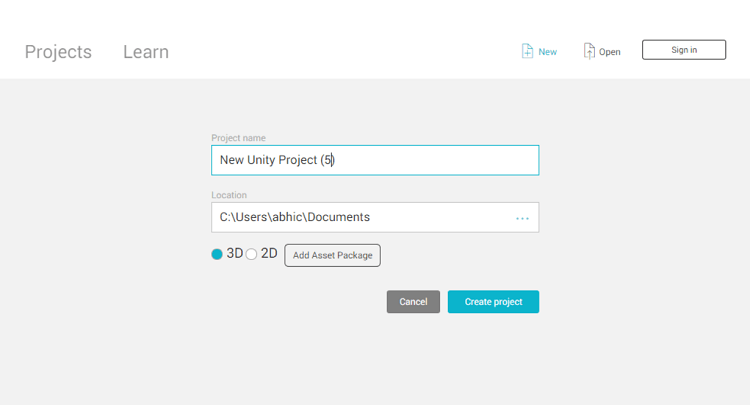750x405 pixels.
Task: Cancel the new project creation
Action: tap(413, 302)
